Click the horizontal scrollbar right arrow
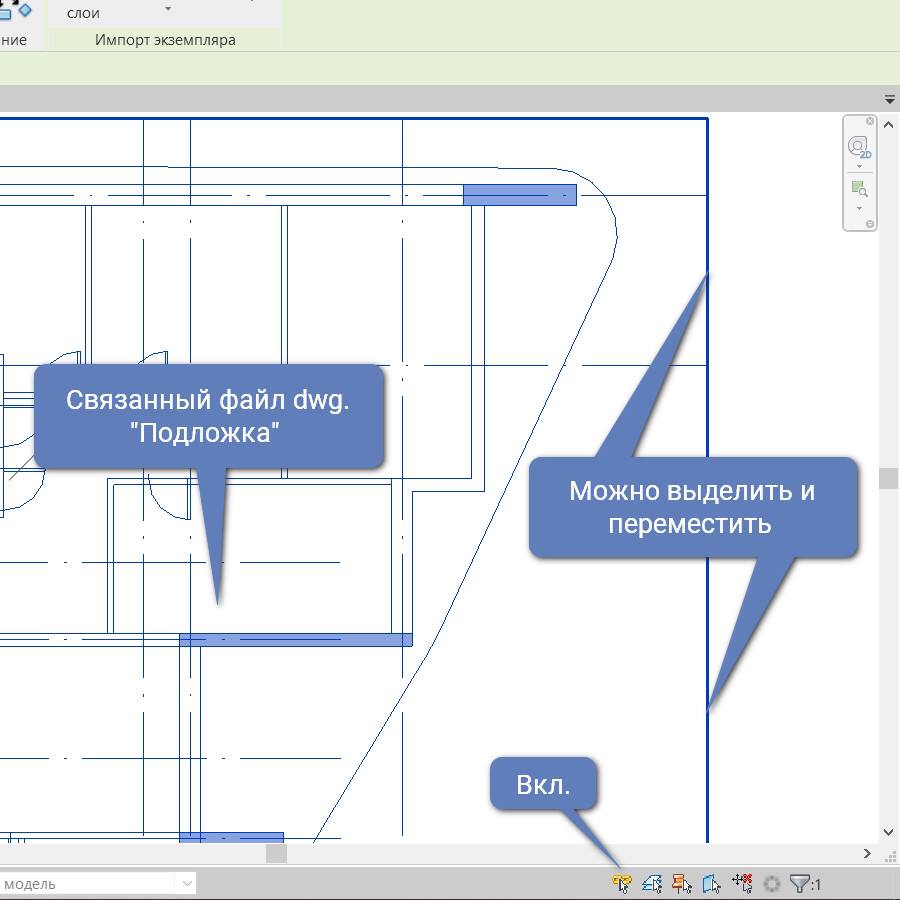The image size is (900, 900). click(867, 854)
